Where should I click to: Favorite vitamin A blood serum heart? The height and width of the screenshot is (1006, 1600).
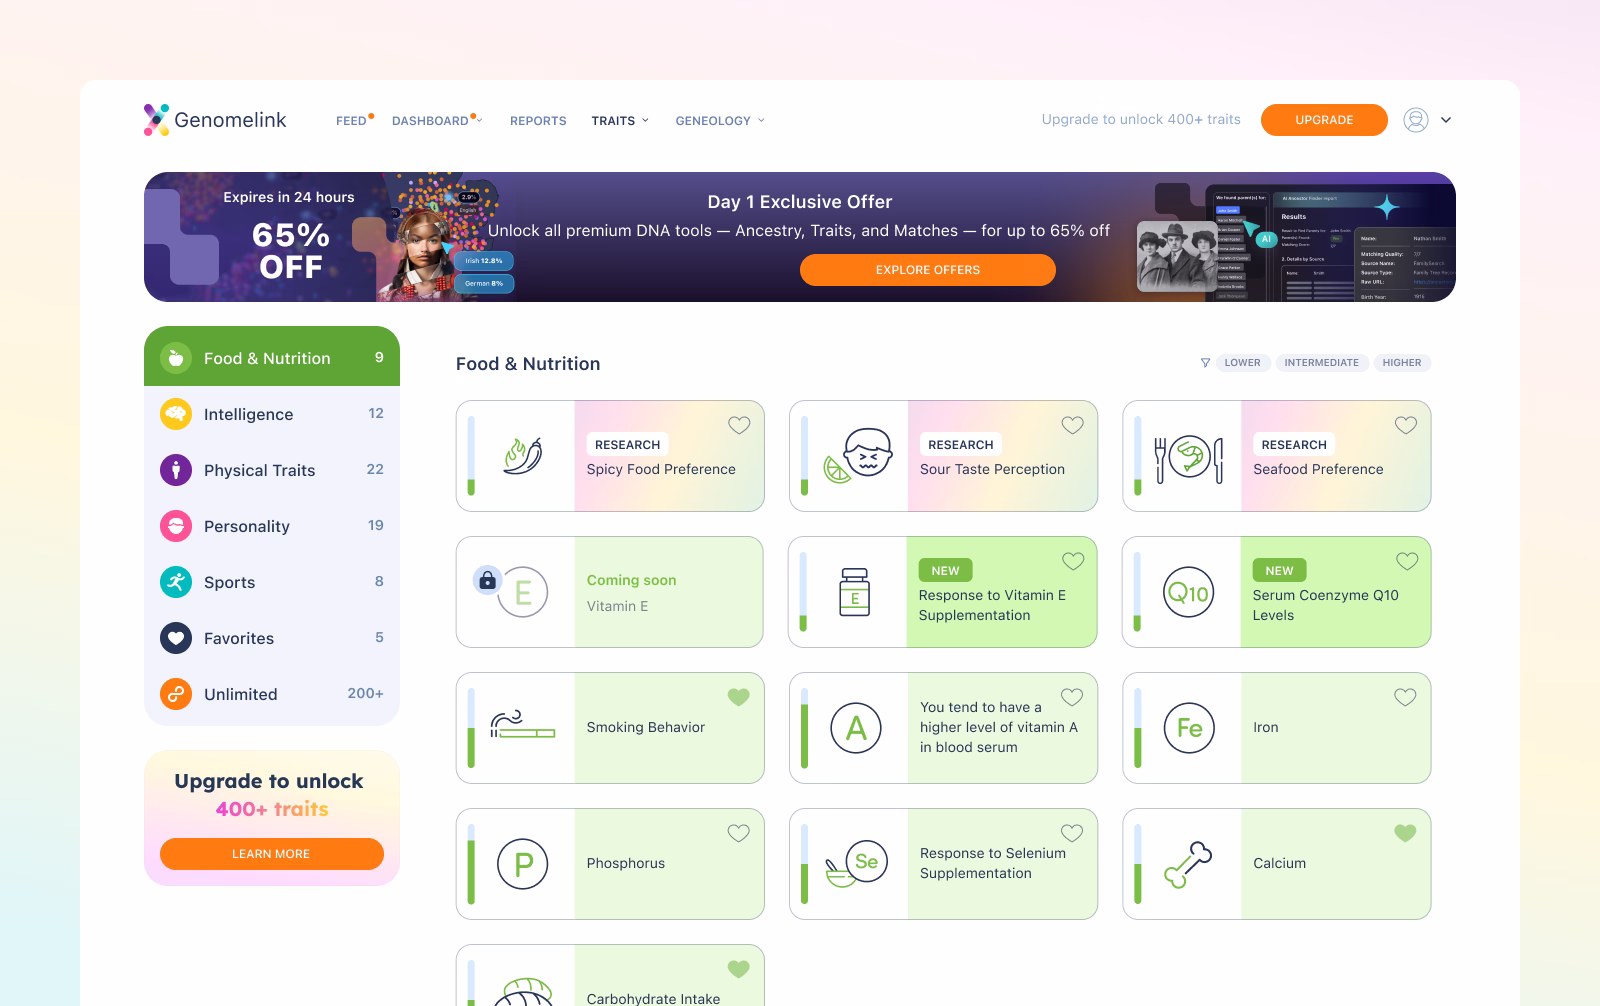click(x=1072, y=697)
